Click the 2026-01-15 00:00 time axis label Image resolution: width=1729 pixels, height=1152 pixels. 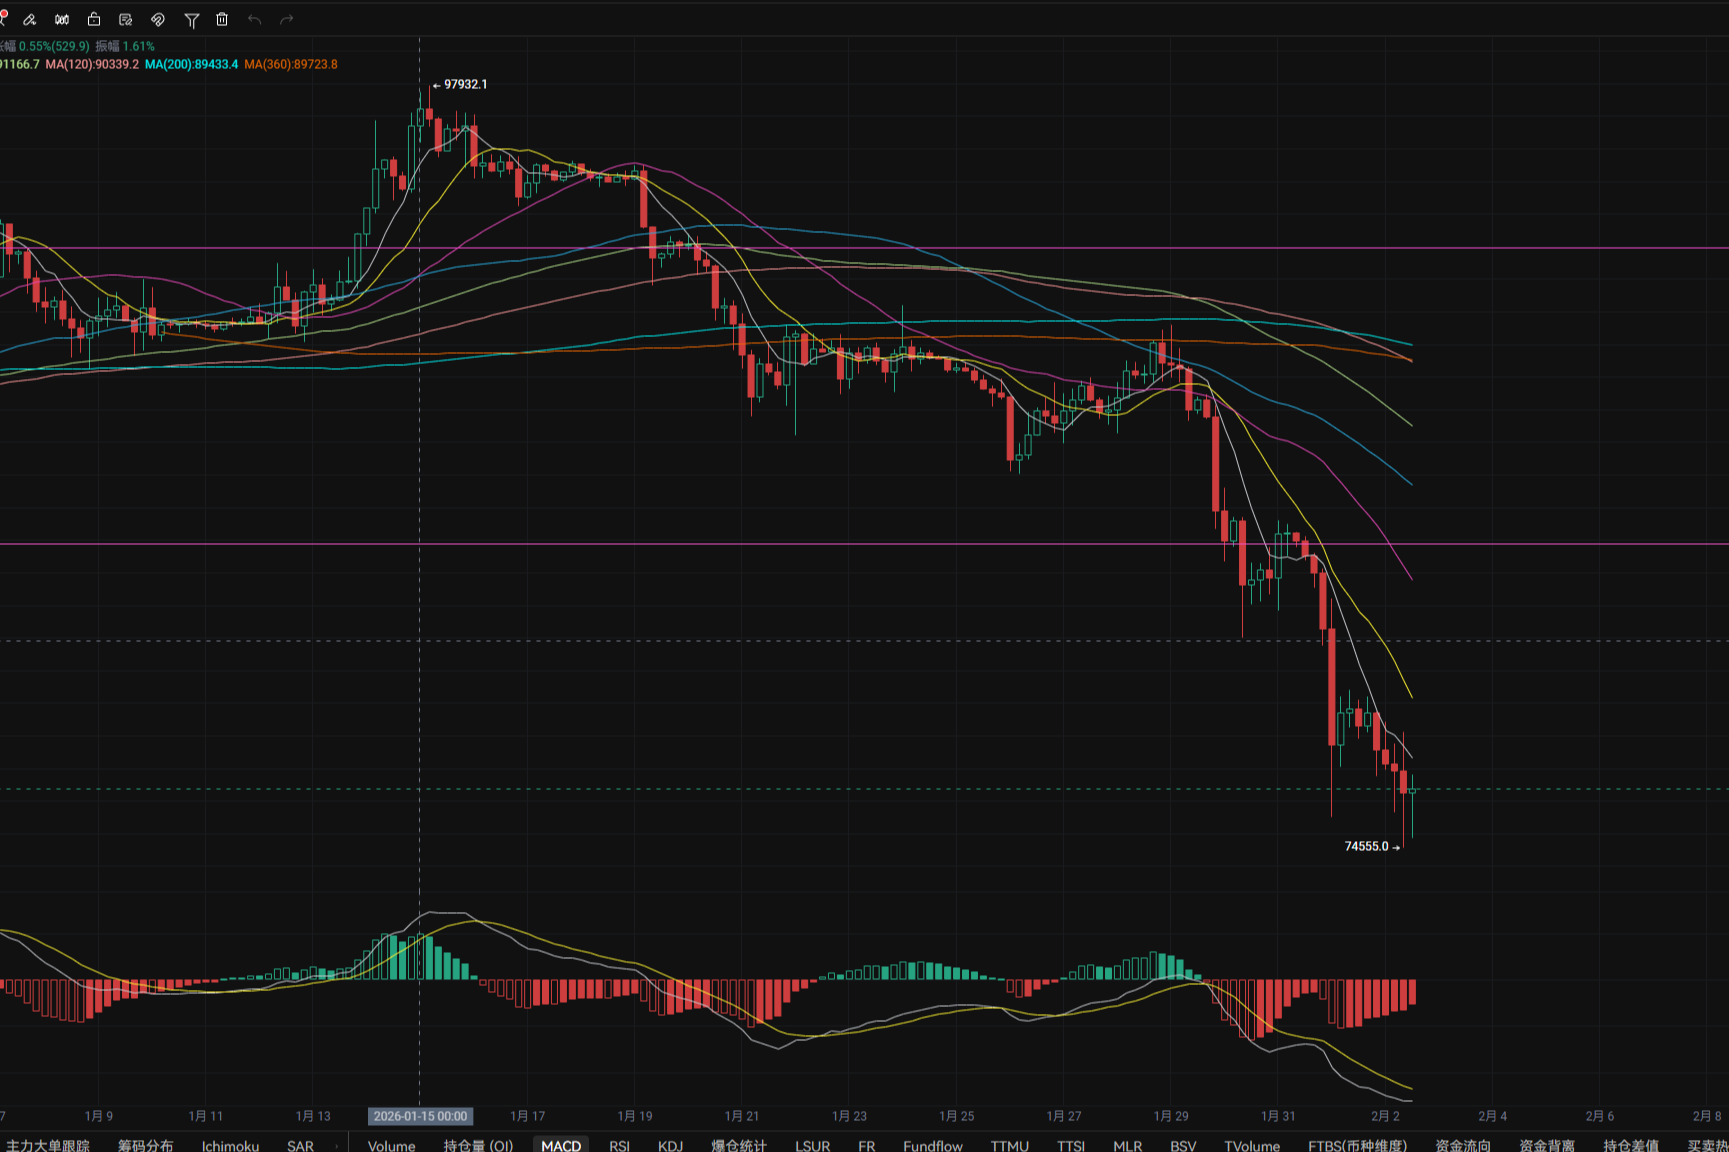(x=420, y=1116)
